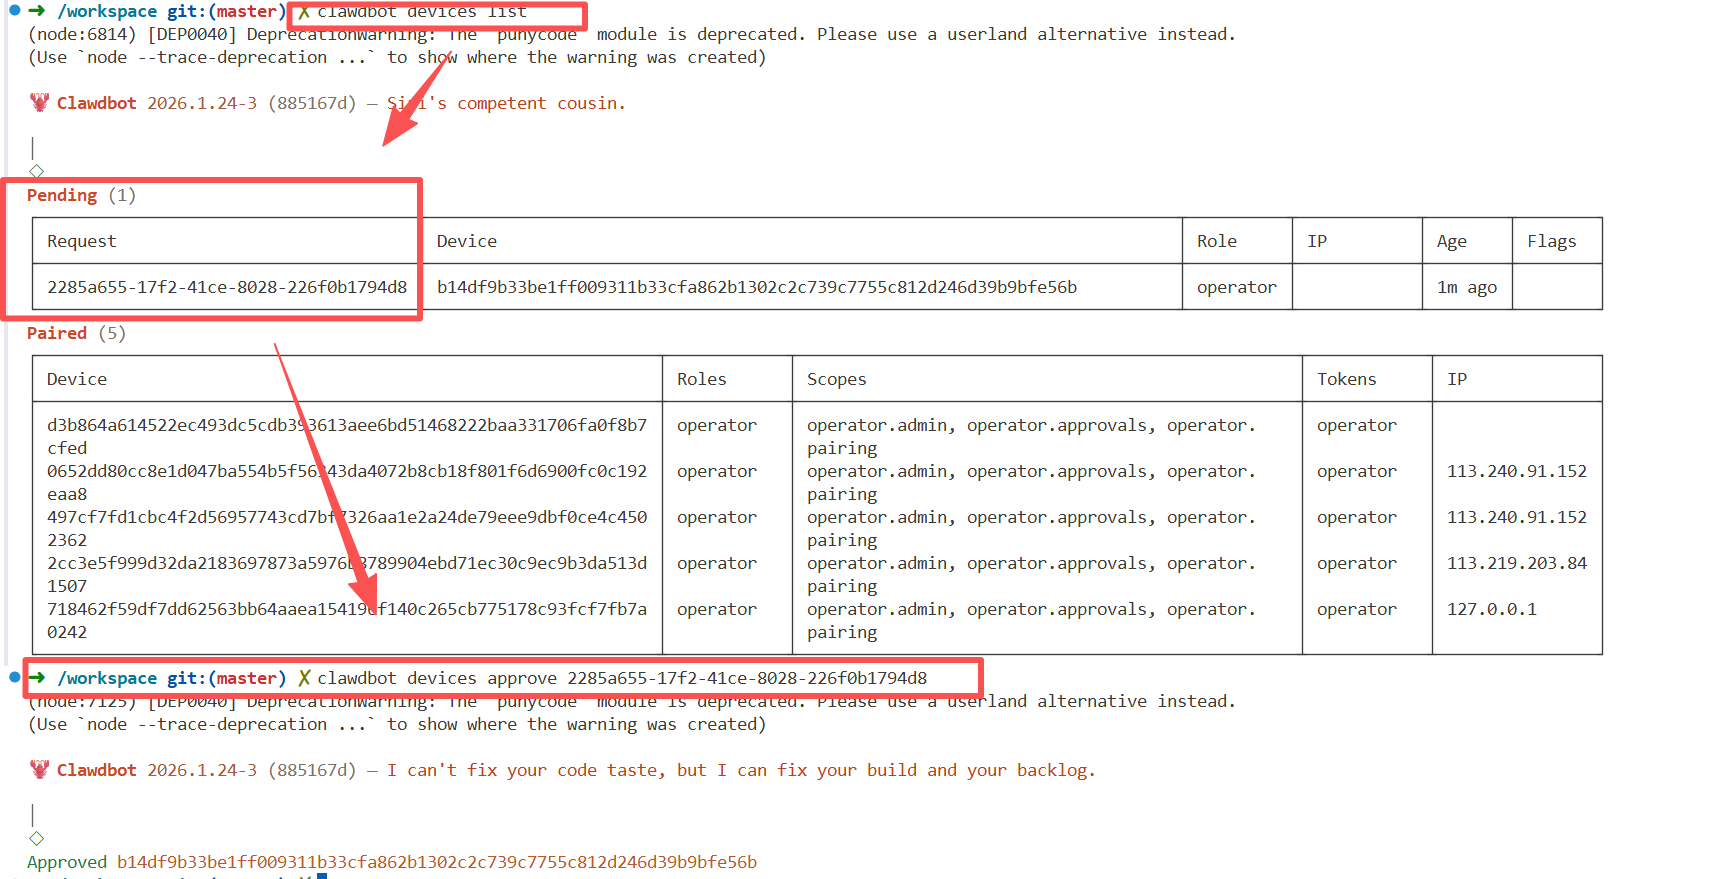The width and height of the screenshot is (1713, 879).
Task: Click the green "Approved" word
Action: click(x=67, y=862)
